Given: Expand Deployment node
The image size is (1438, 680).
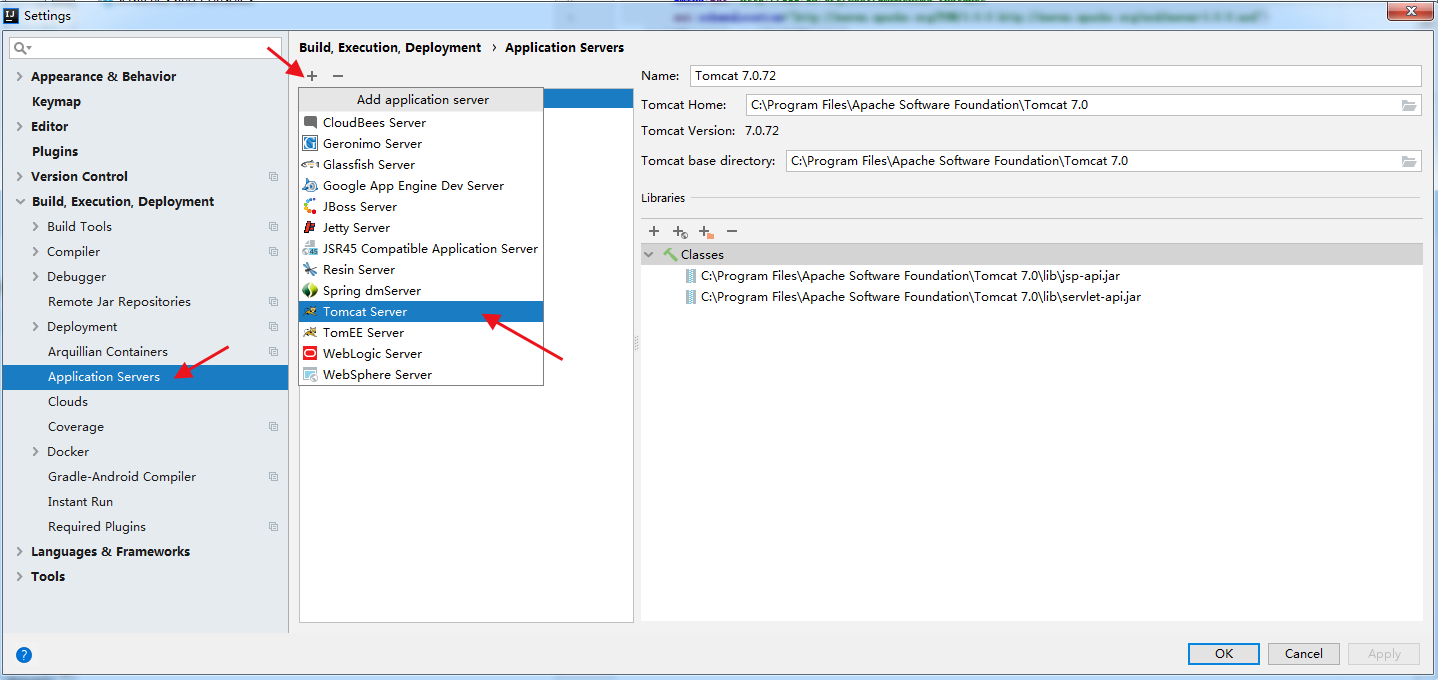Looking at the screenshot, I should 36,326.
